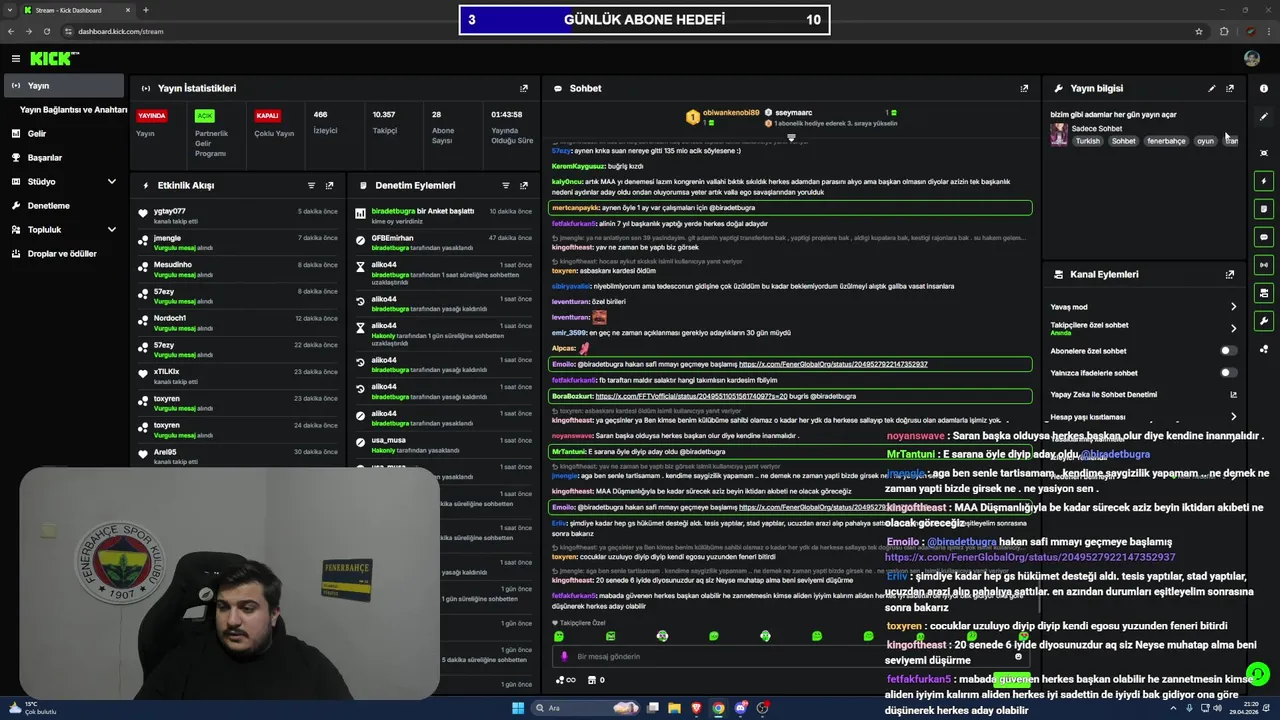
Task: Open Brave browser from taskbar
Action: tap(697, 708)
